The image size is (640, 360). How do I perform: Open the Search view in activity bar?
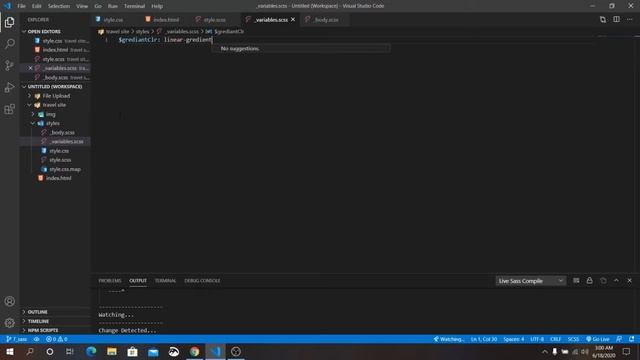tap(9, 44)
